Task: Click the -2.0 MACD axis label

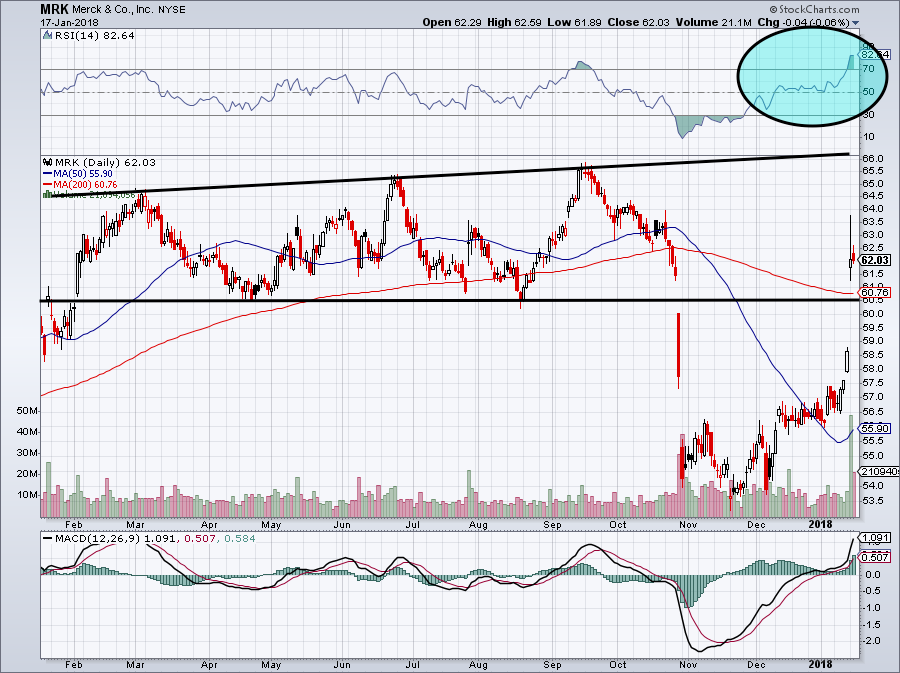Action: click(872, 640)
